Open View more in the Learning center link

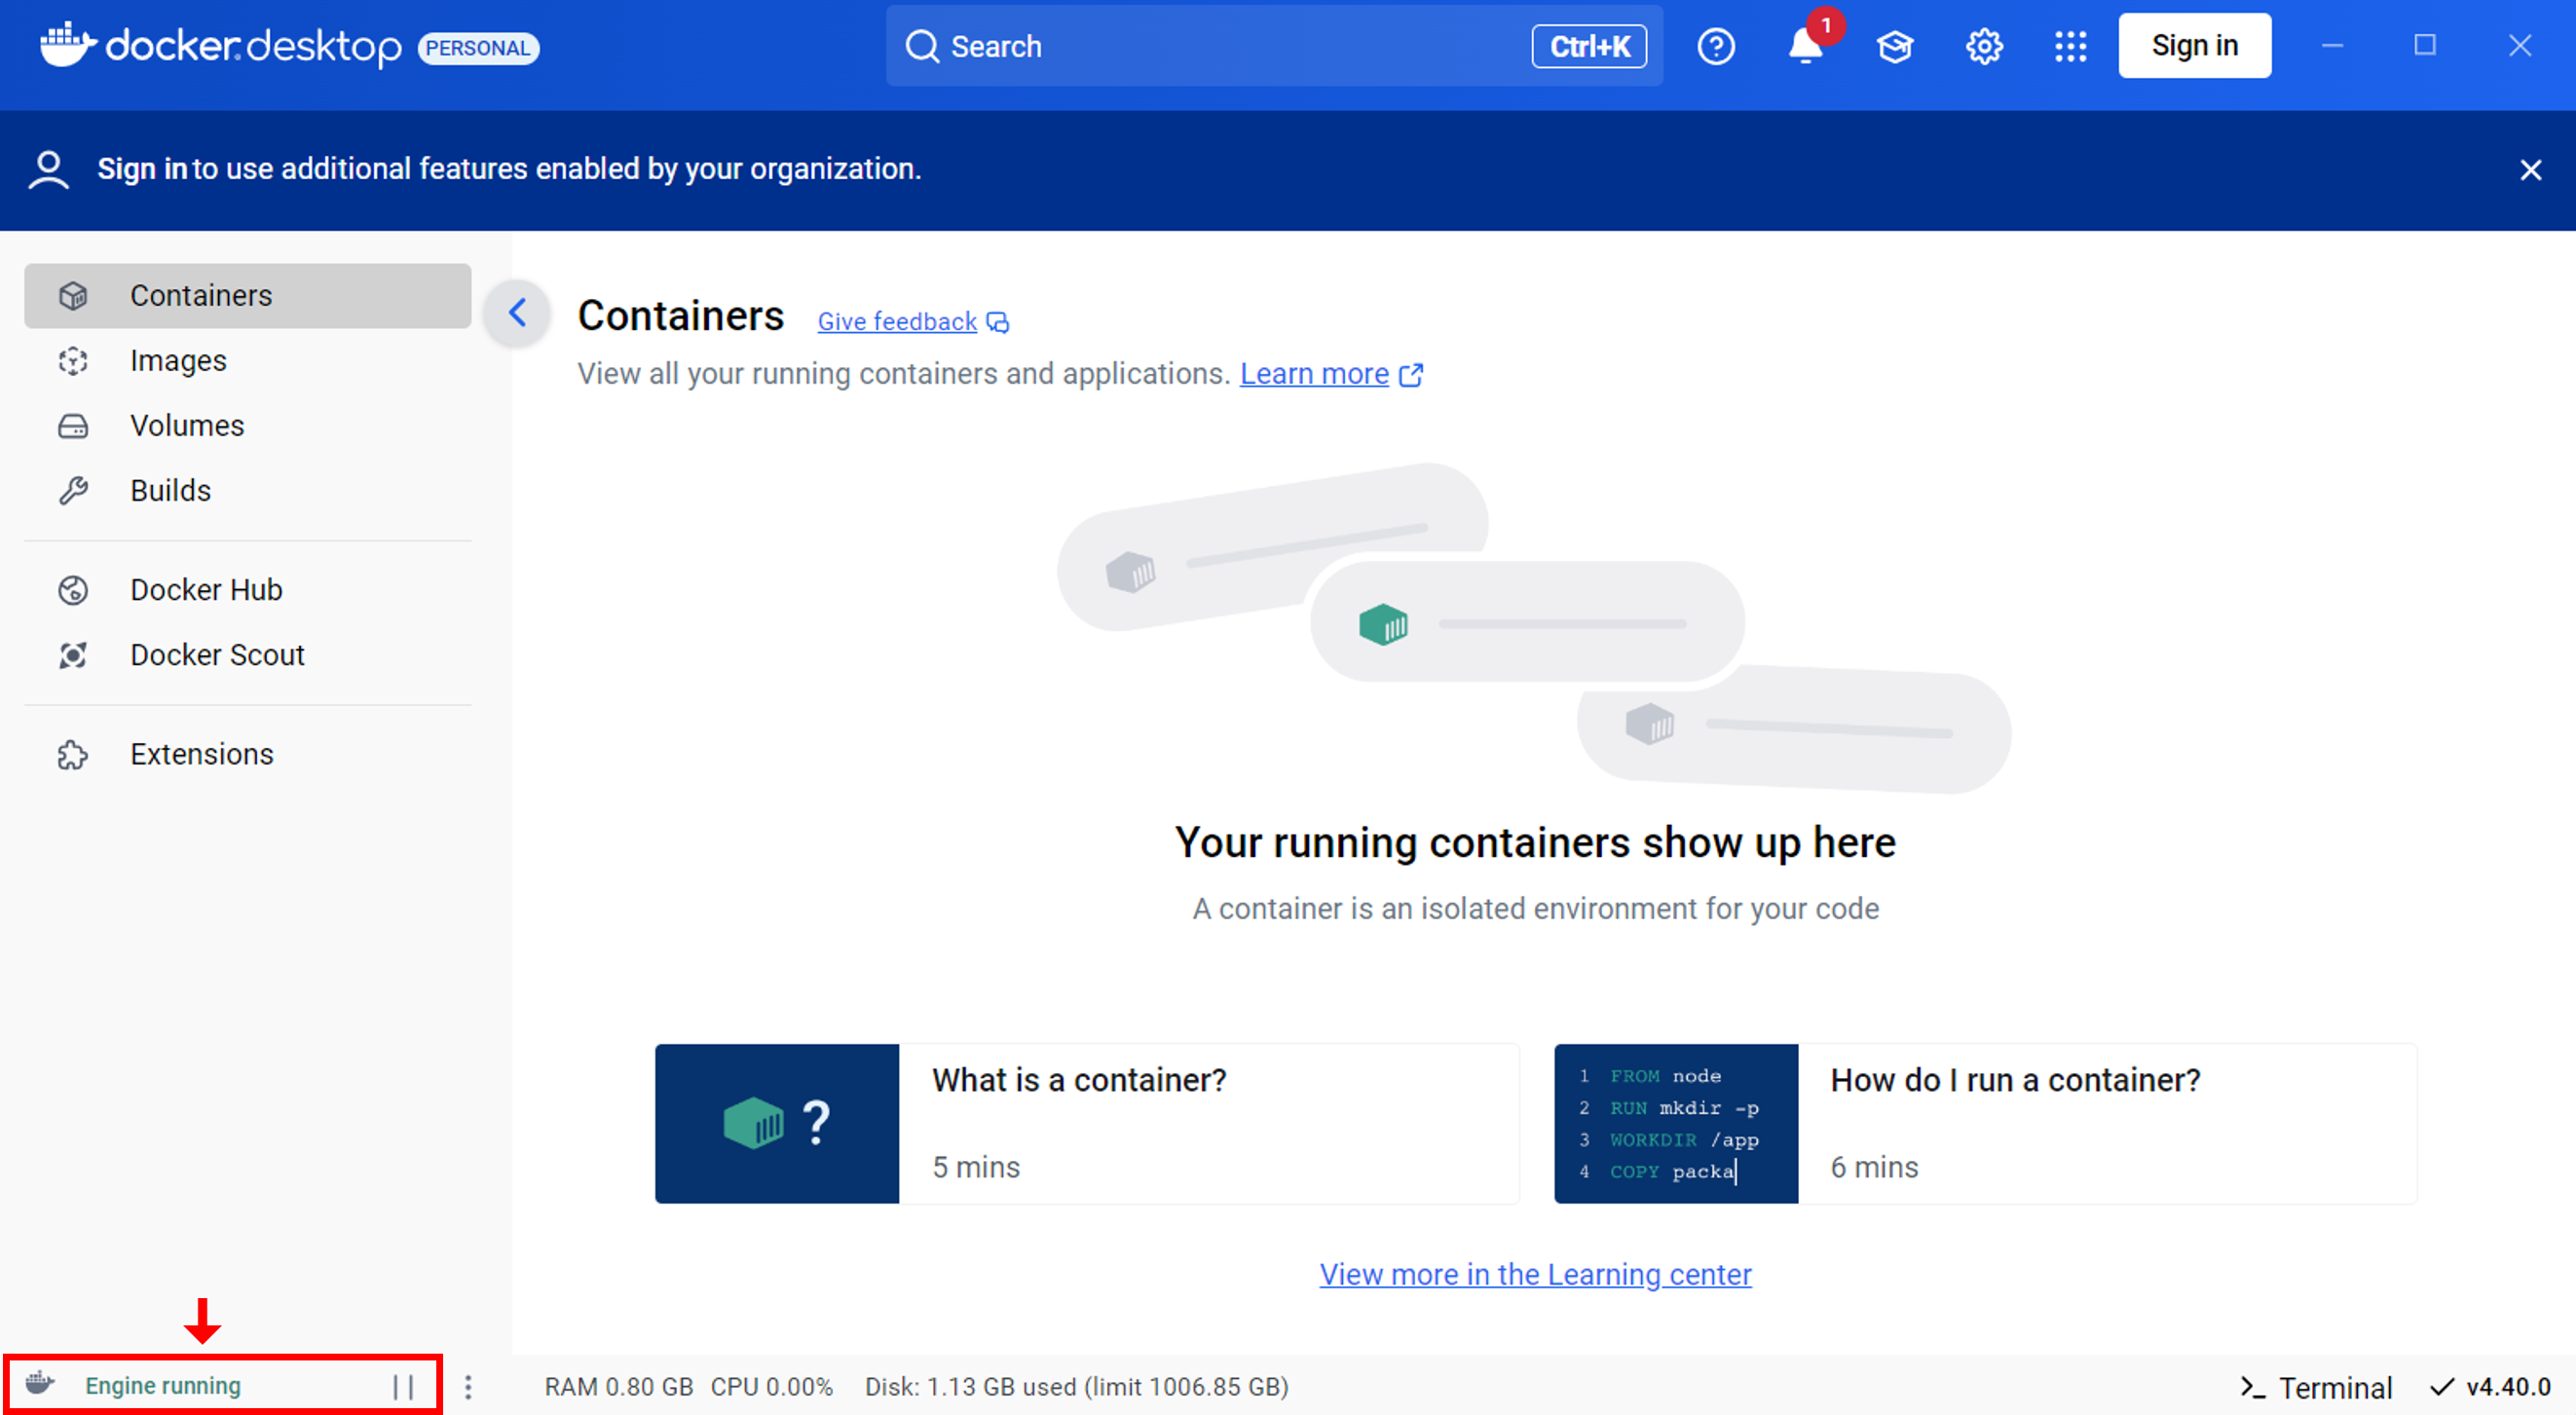coord(1535,1274)
